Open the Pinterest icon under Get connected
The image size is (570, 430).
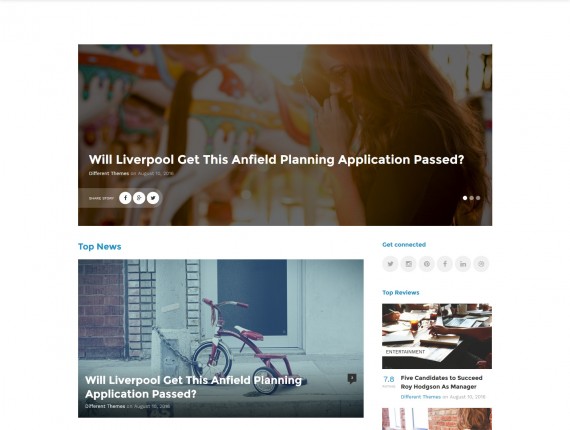pyautogui.click(x=427, y=264)
